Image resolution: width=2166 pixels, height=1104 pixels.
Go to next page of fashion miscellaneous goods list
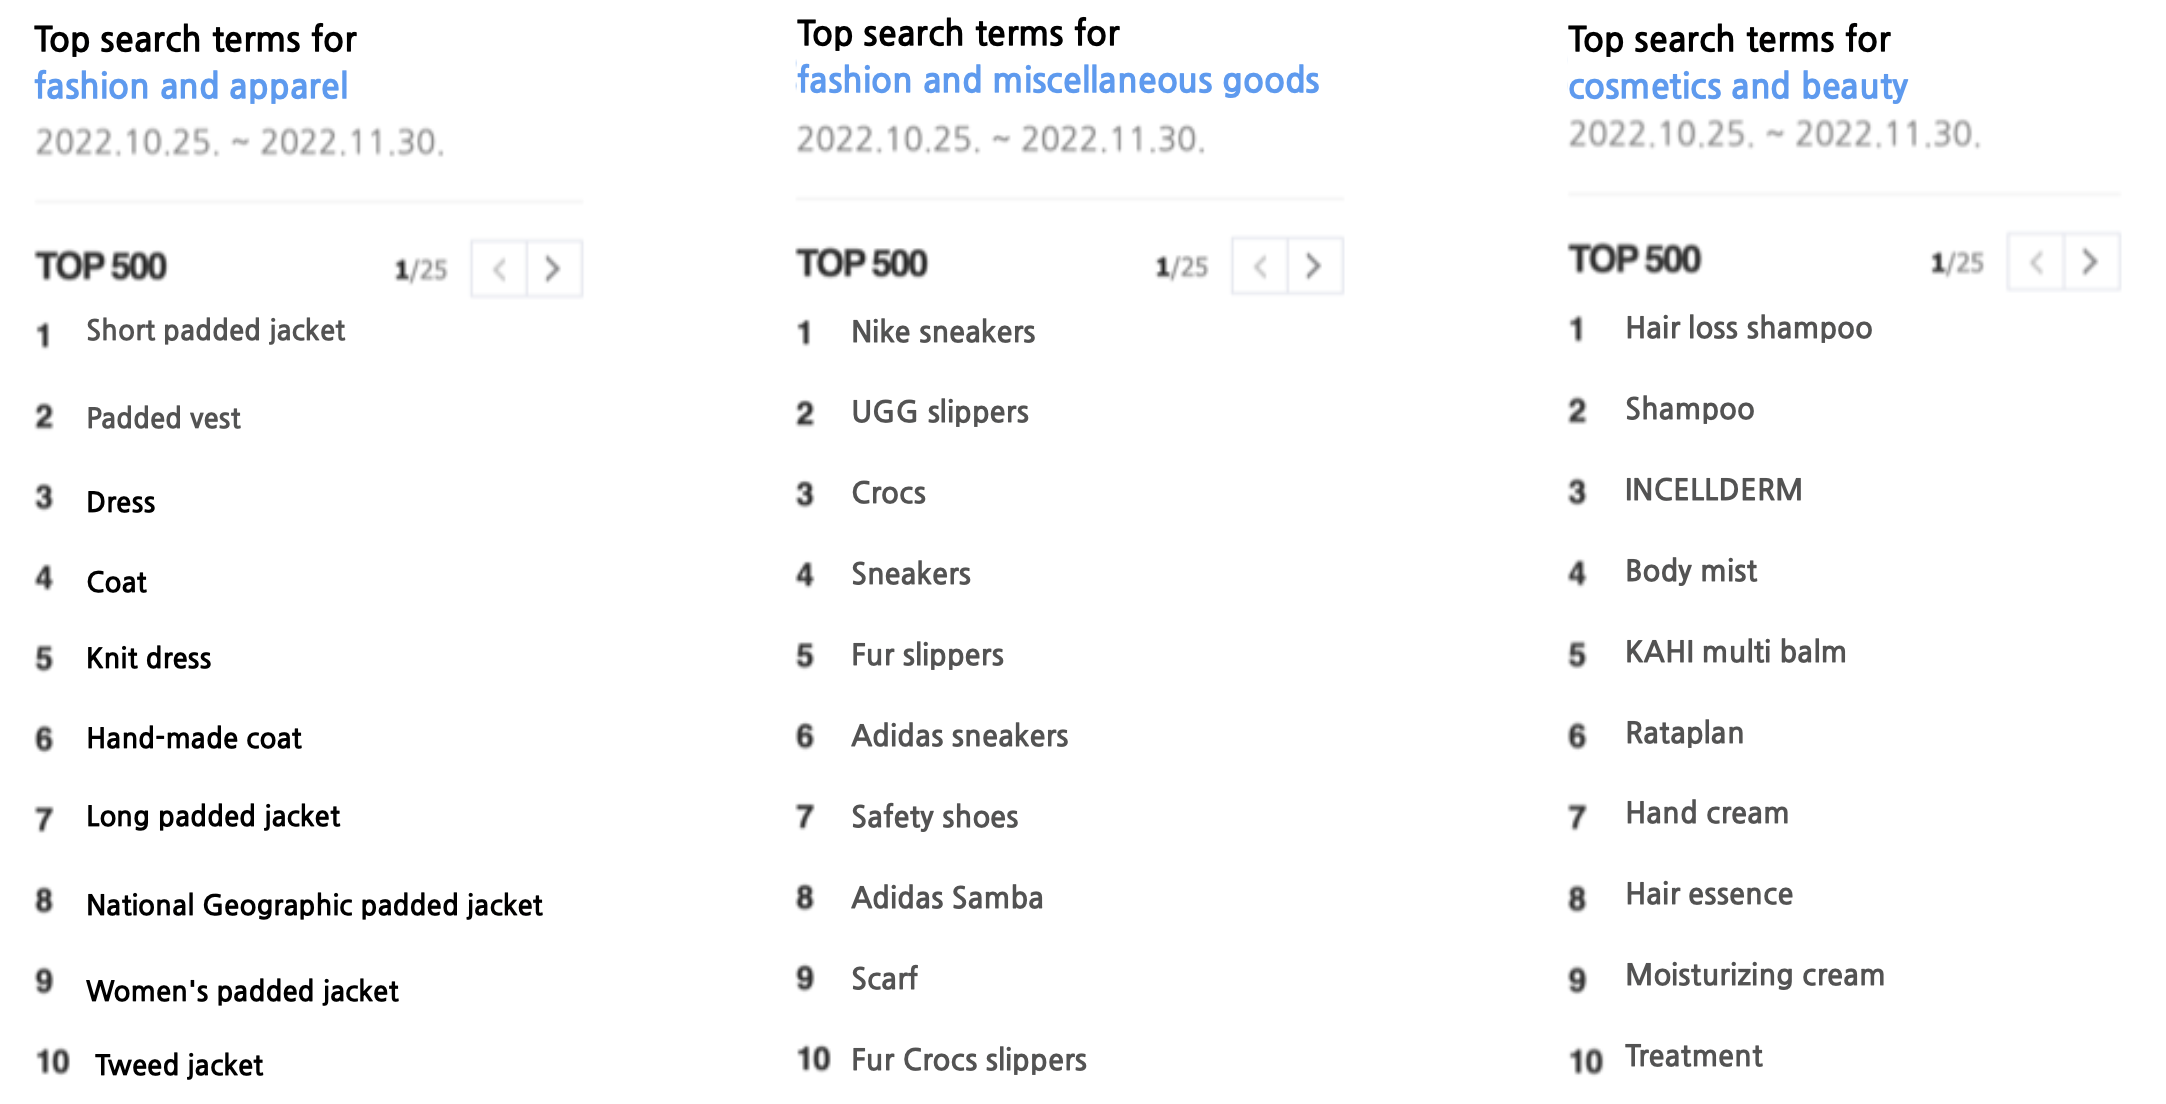(1315, 265)
